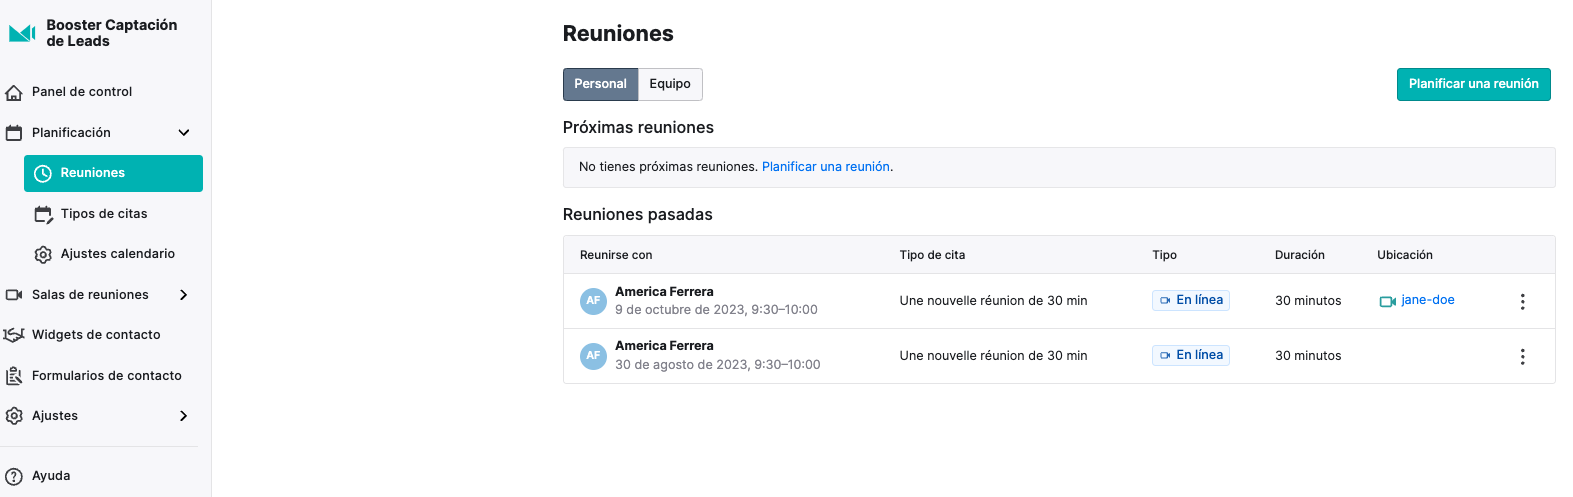Click the gear icon beside Ajustes
This screenshot has width=1573, height=497.
(x=14, y=416)
